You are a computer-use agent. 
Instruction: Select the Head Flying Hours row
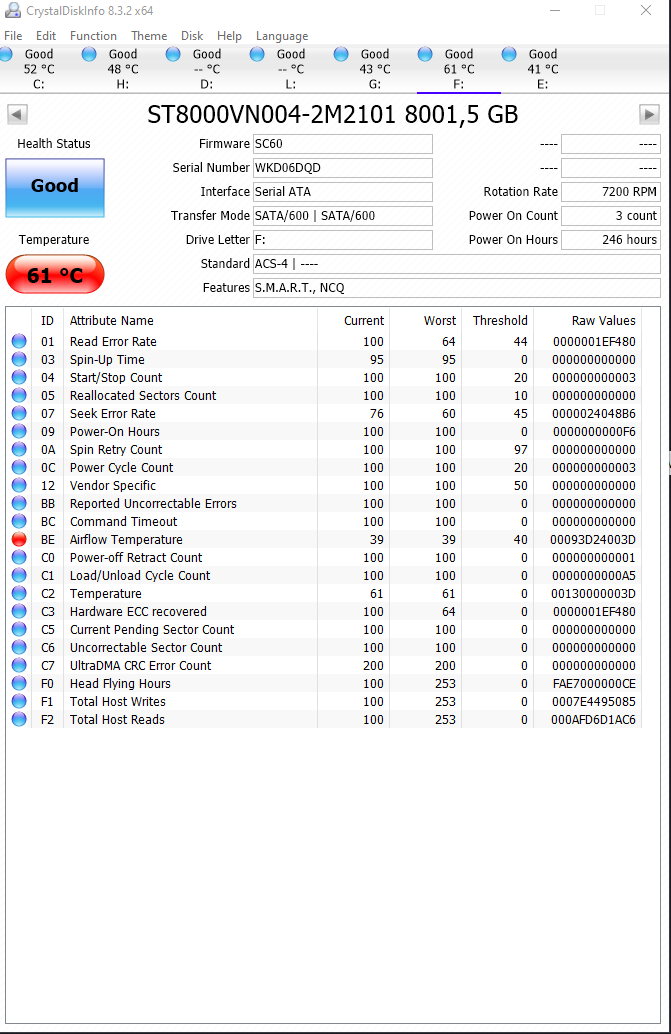pyautogui.click(x=326, y=684)
